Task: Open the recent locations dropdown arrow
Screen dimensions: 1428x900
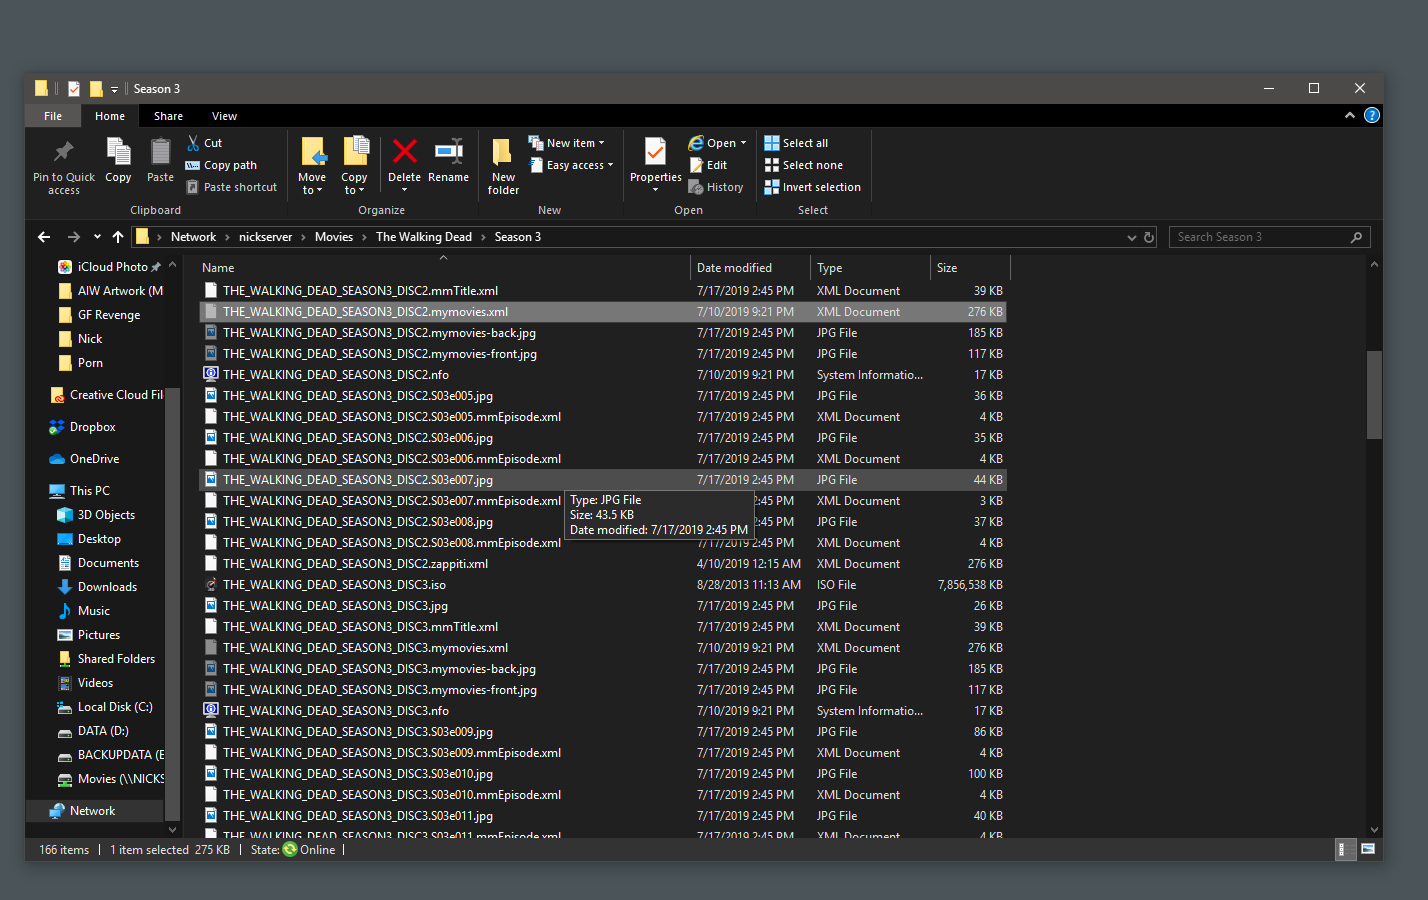Action: coord(97,237)
